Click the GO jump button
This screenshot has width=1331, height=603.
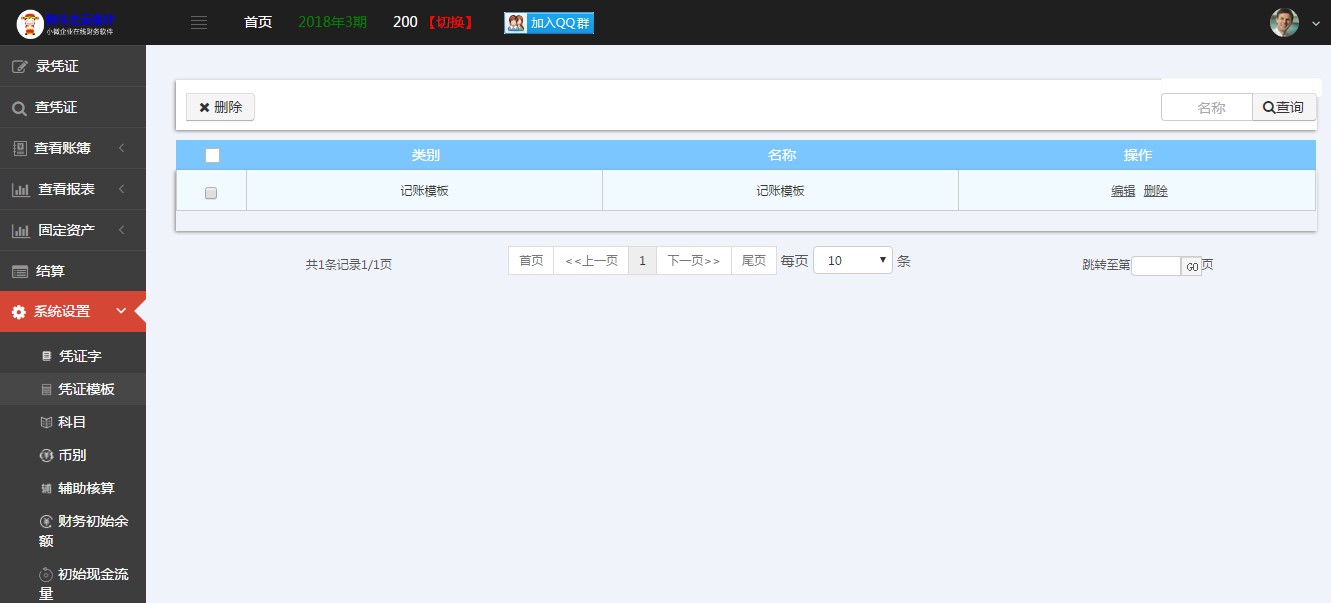pos(1191,266)
